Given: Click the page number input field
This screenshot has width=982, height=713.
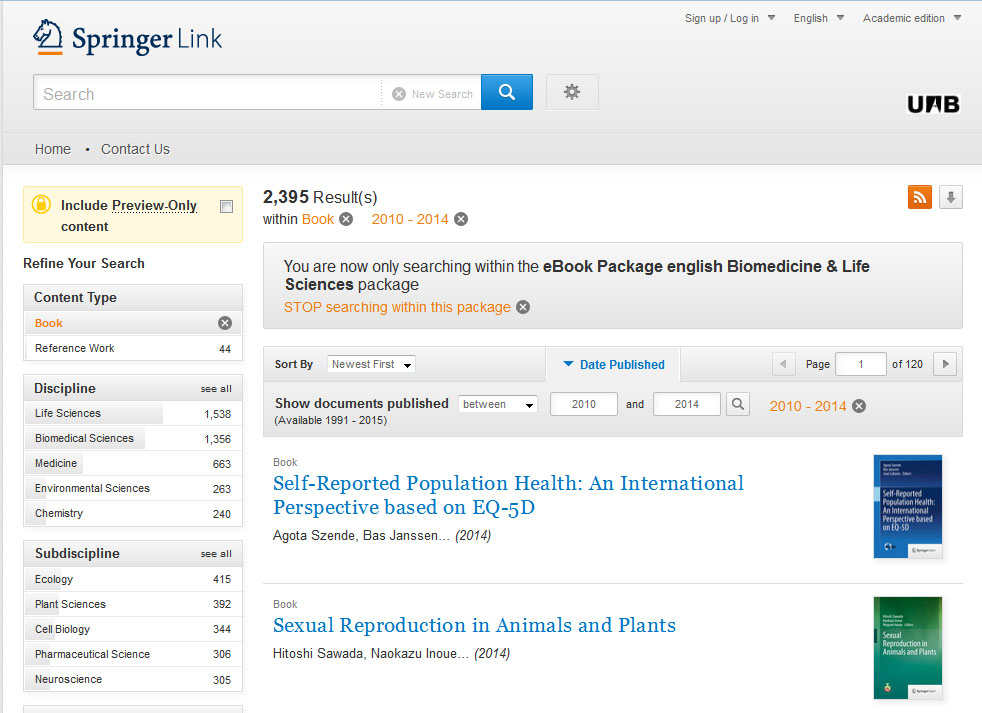Looking at the screenshot, I should coord(860,364).
